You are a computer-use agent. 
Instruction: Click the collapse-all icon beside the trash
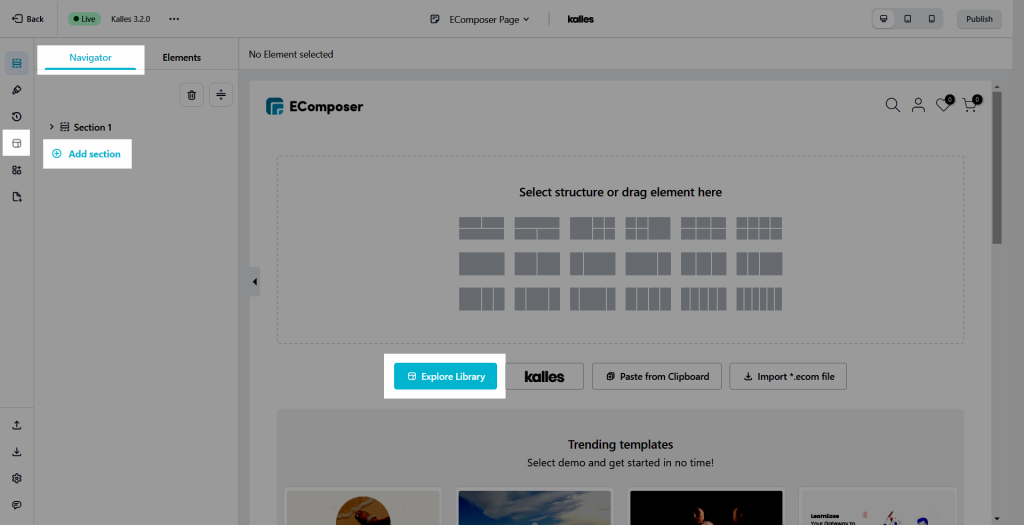click(x=221, y=95)
